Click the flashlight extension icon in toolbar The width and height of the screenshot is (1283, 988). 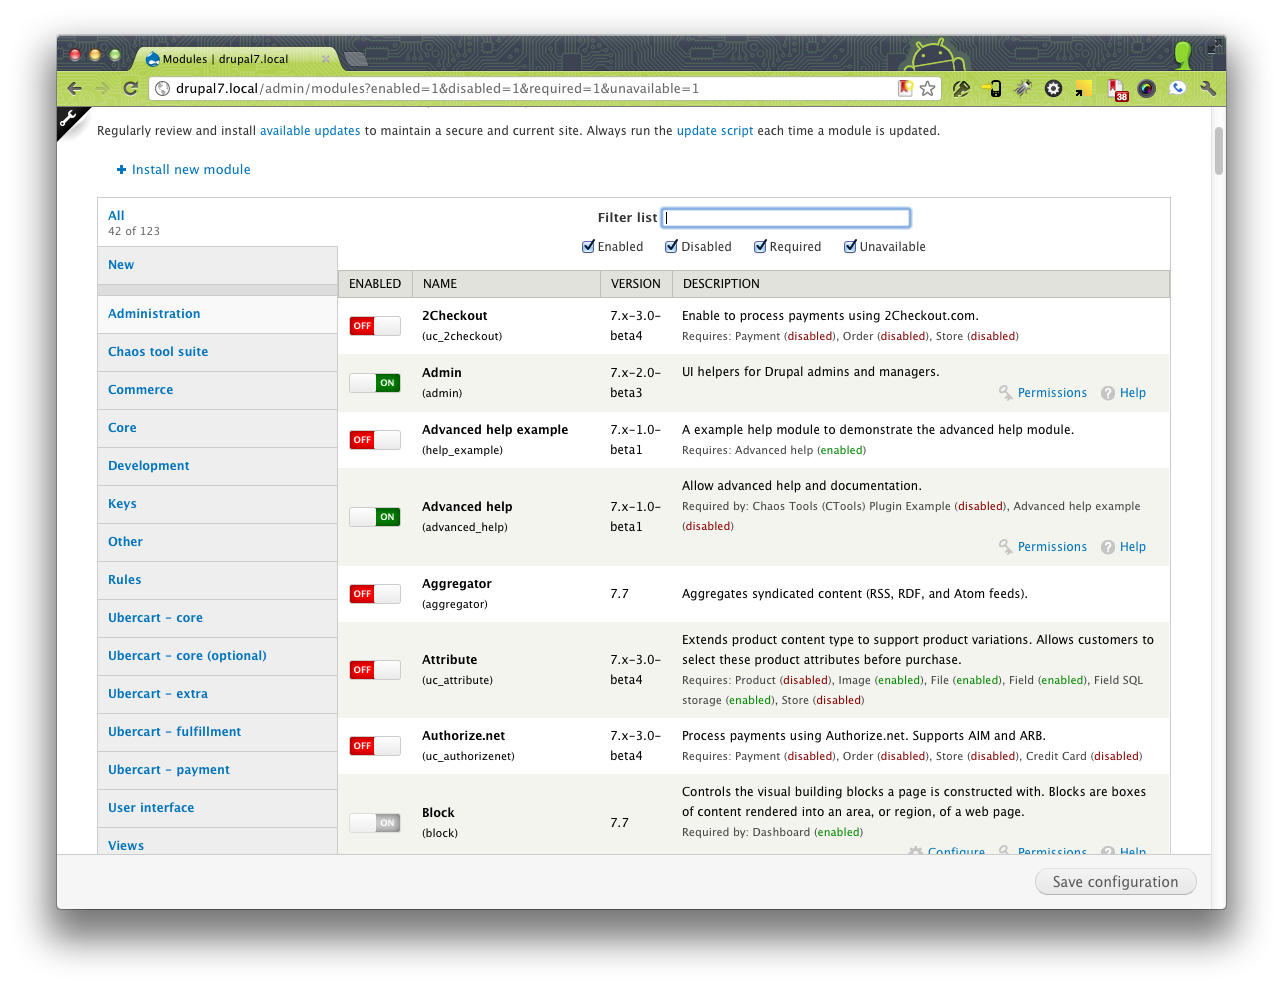click(961, 88)
